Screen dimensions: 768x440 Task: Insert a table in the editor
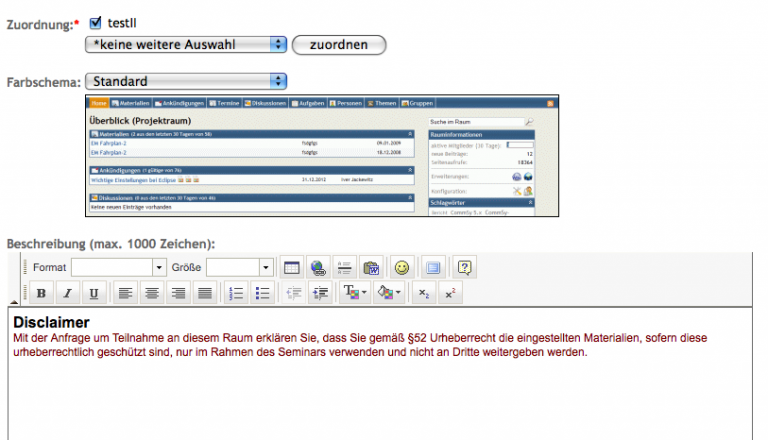pyautogui.click(x=291, y=268)
